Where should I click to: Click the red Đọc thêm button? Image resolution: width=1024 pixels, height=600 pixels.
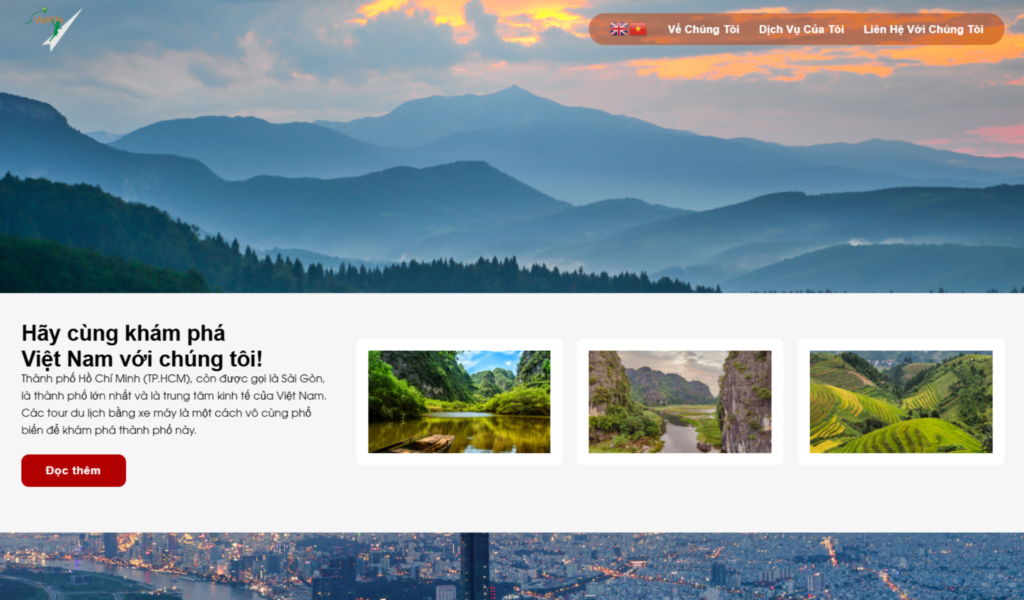tap(73, 471)
